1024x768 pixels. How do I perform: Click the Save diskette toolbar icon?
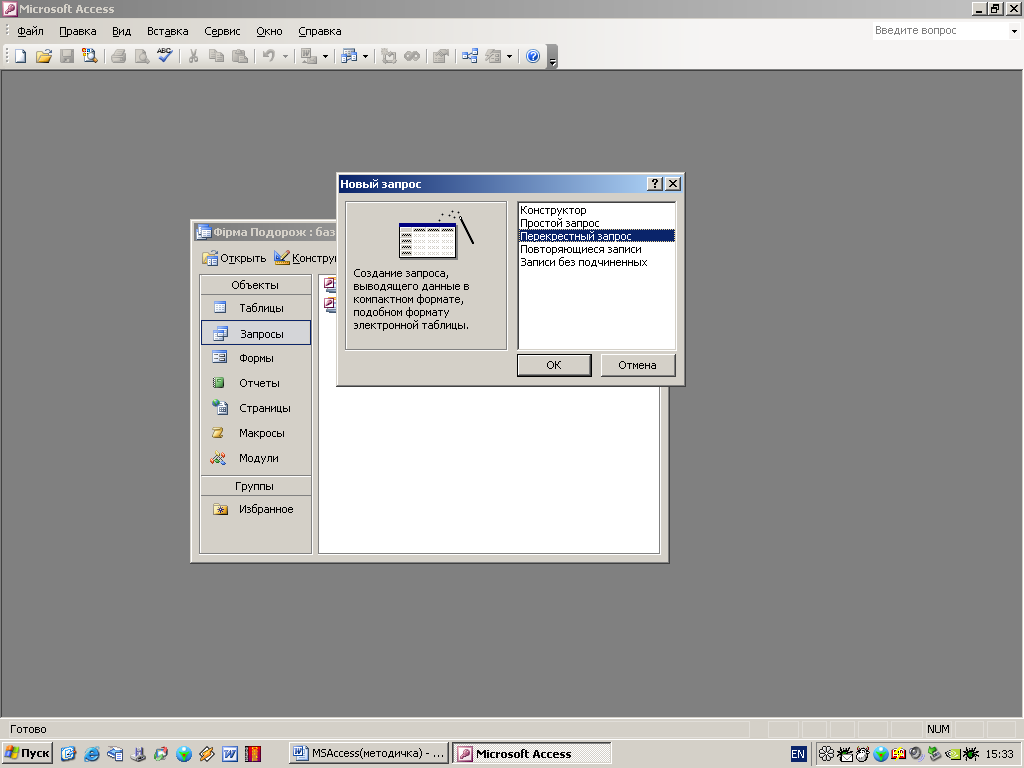67,57
